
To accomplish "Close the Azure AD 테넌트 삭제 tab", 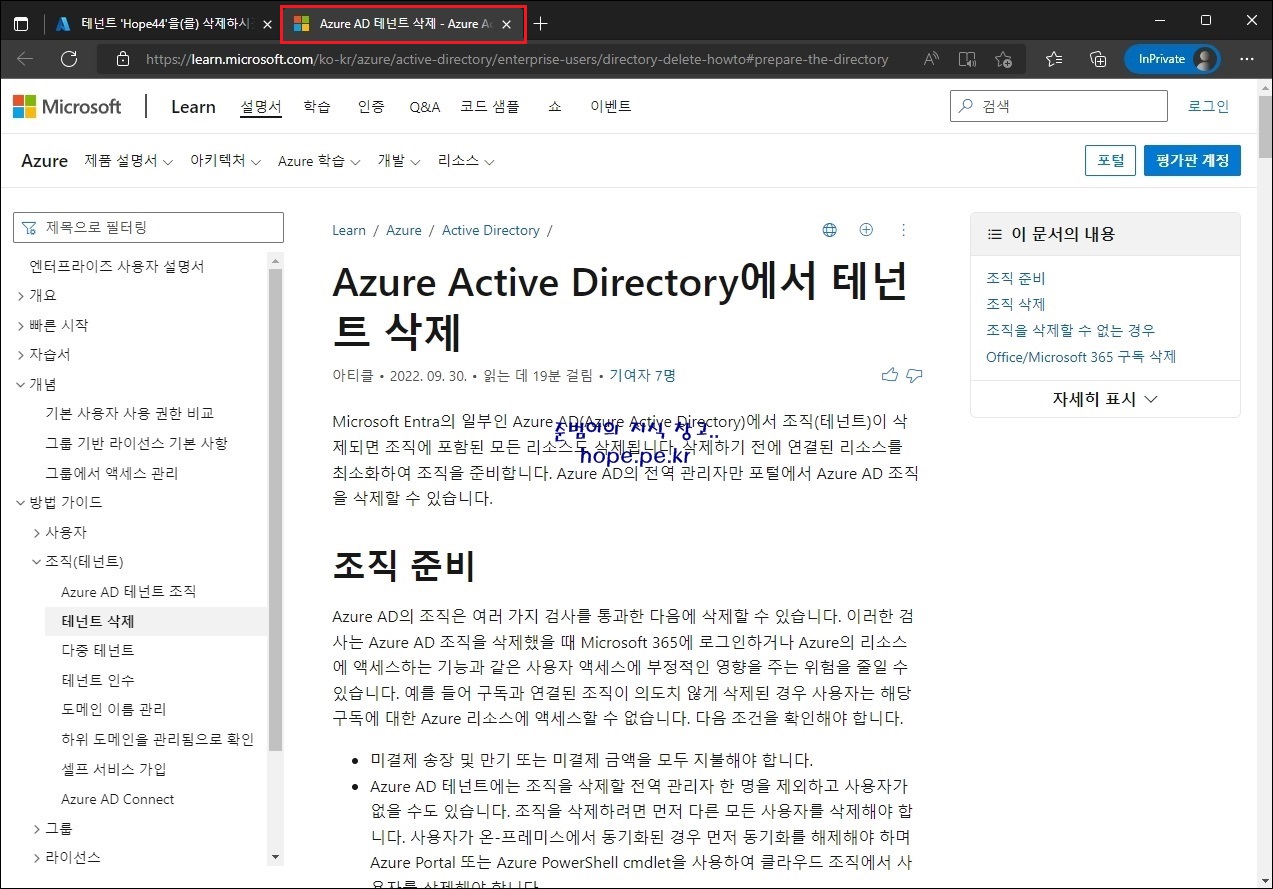I will pos(507,24).
